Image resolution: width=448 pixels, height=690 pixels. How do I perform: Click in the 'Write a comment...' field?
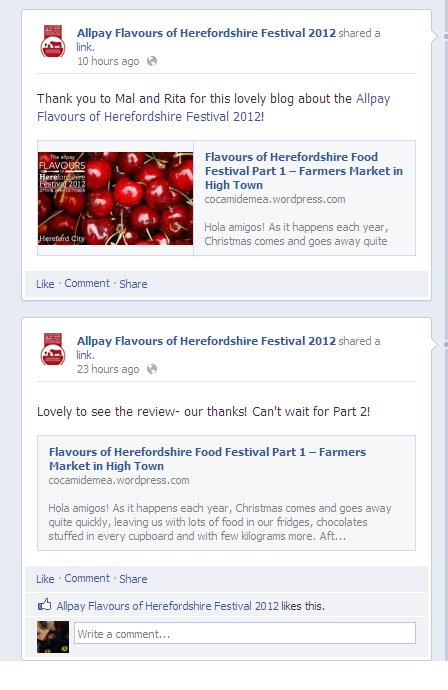(x=245, y=633)
